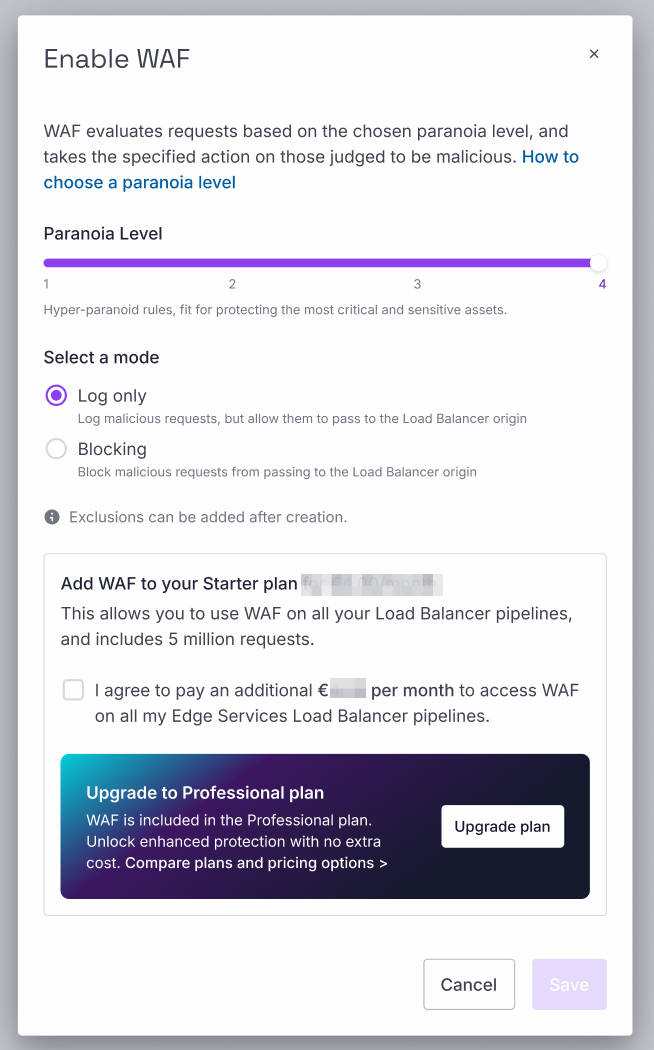Click the highlighted level 4 label
The width and height of the screenshot is (654, 1050).
tap(601, 284)
